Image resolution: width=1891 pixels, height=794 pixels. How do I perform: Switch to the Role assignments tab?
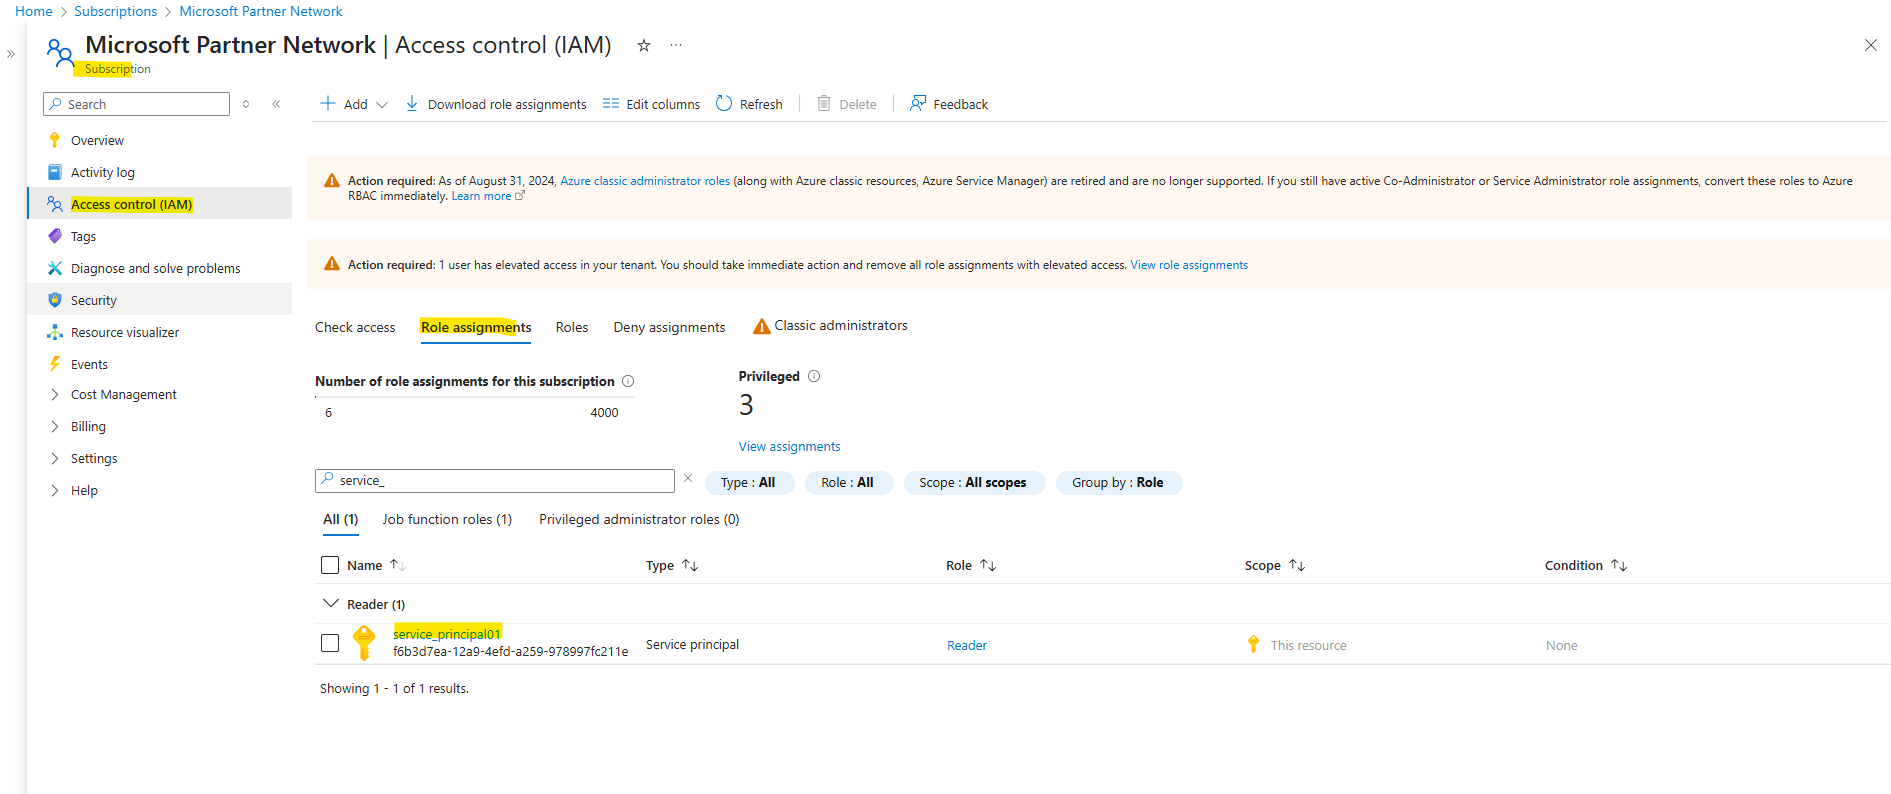tap(476, 327)
